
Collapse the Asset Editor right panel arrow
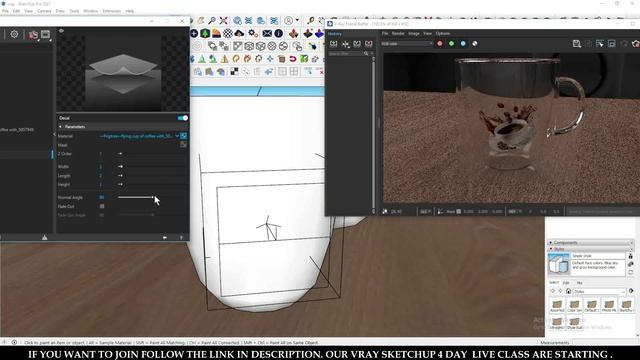click(54, 134)
